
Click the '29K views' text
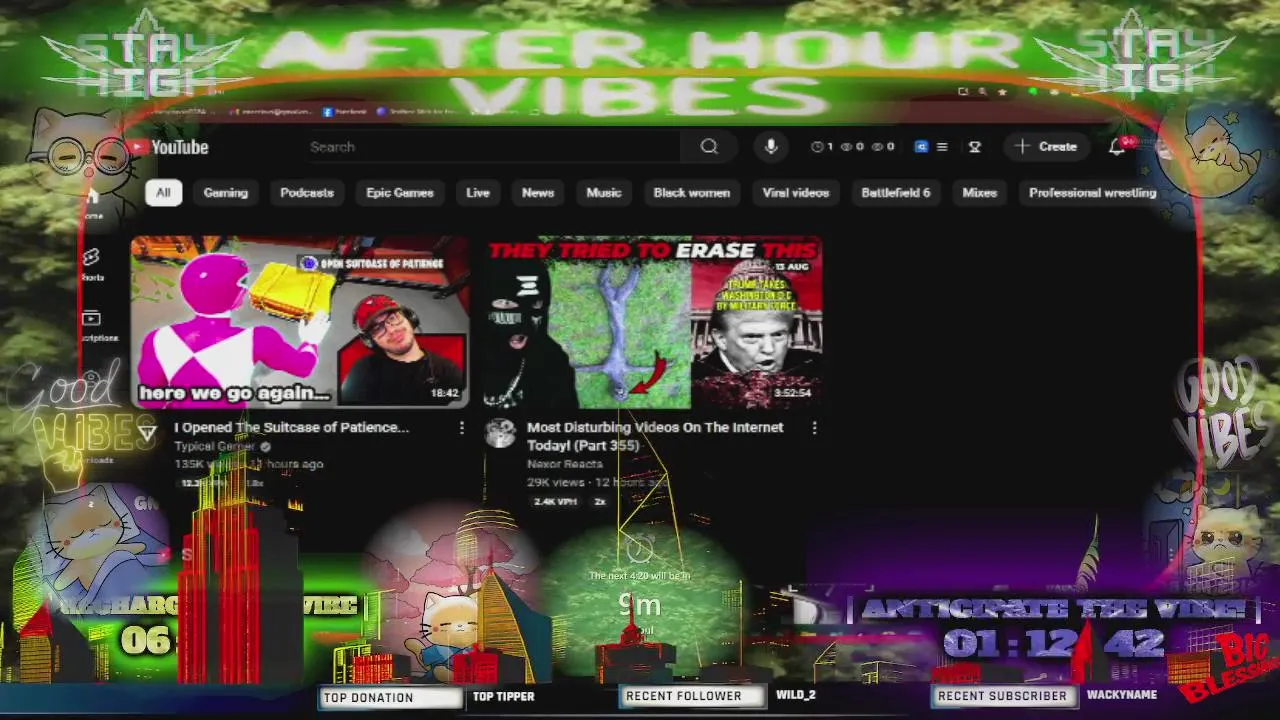tap(555, 482)
